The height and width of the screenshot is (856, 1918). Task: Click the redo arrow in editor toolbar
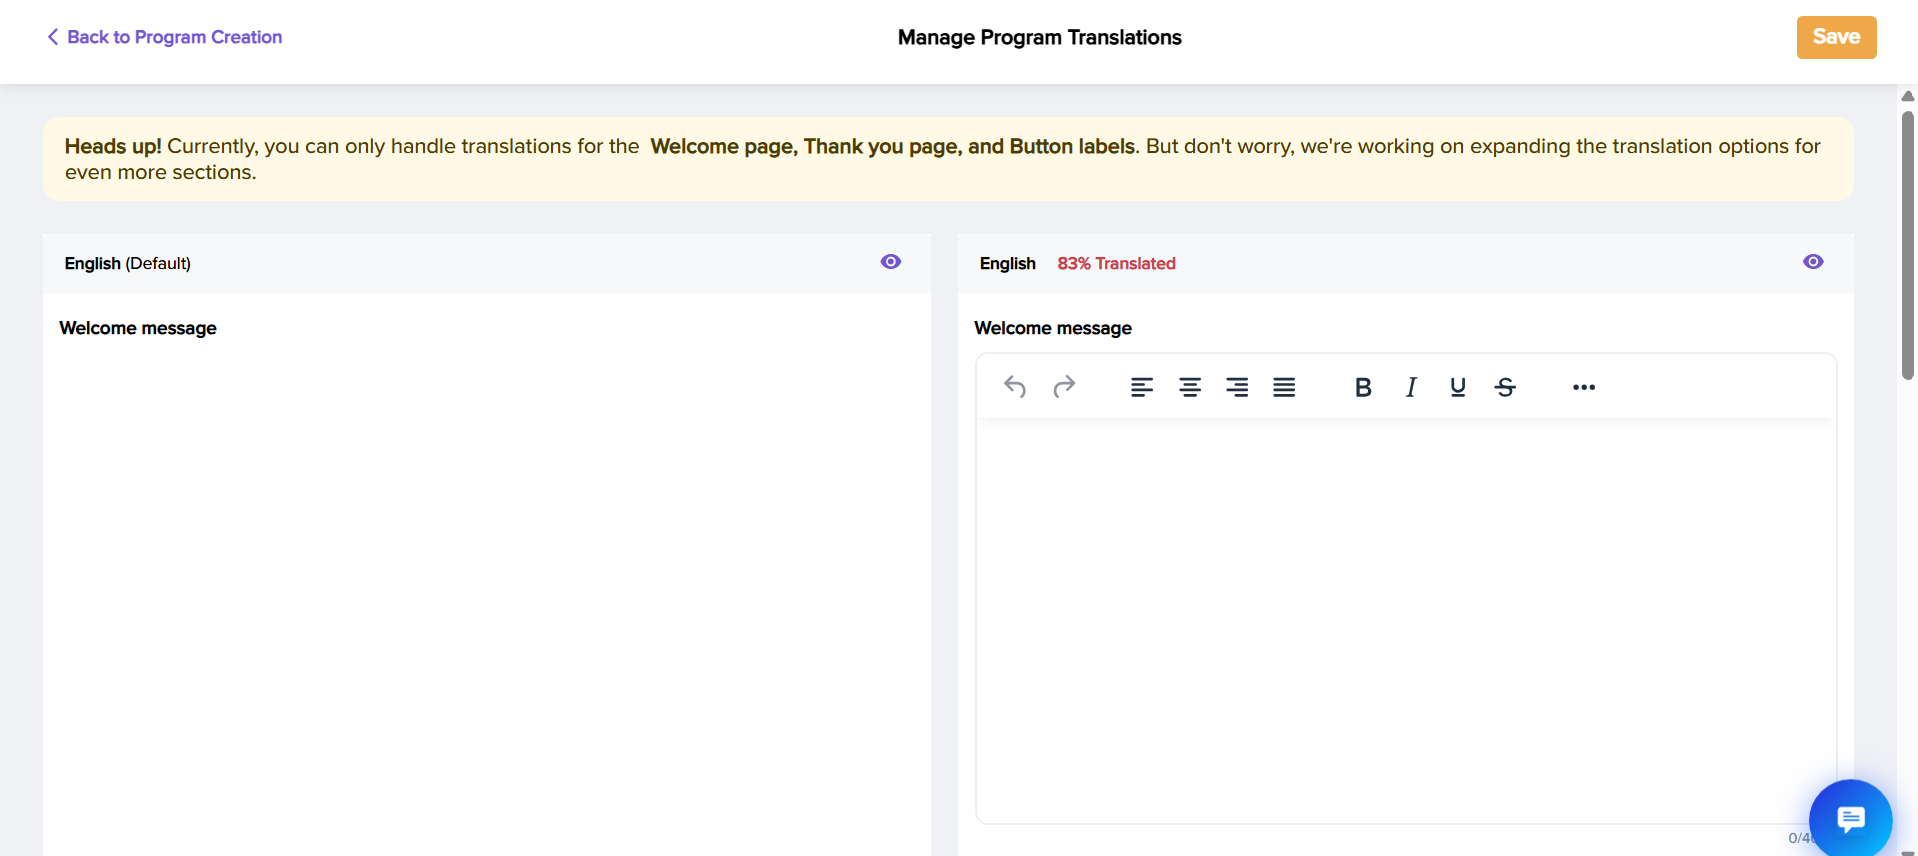(x=1064, y=387)
